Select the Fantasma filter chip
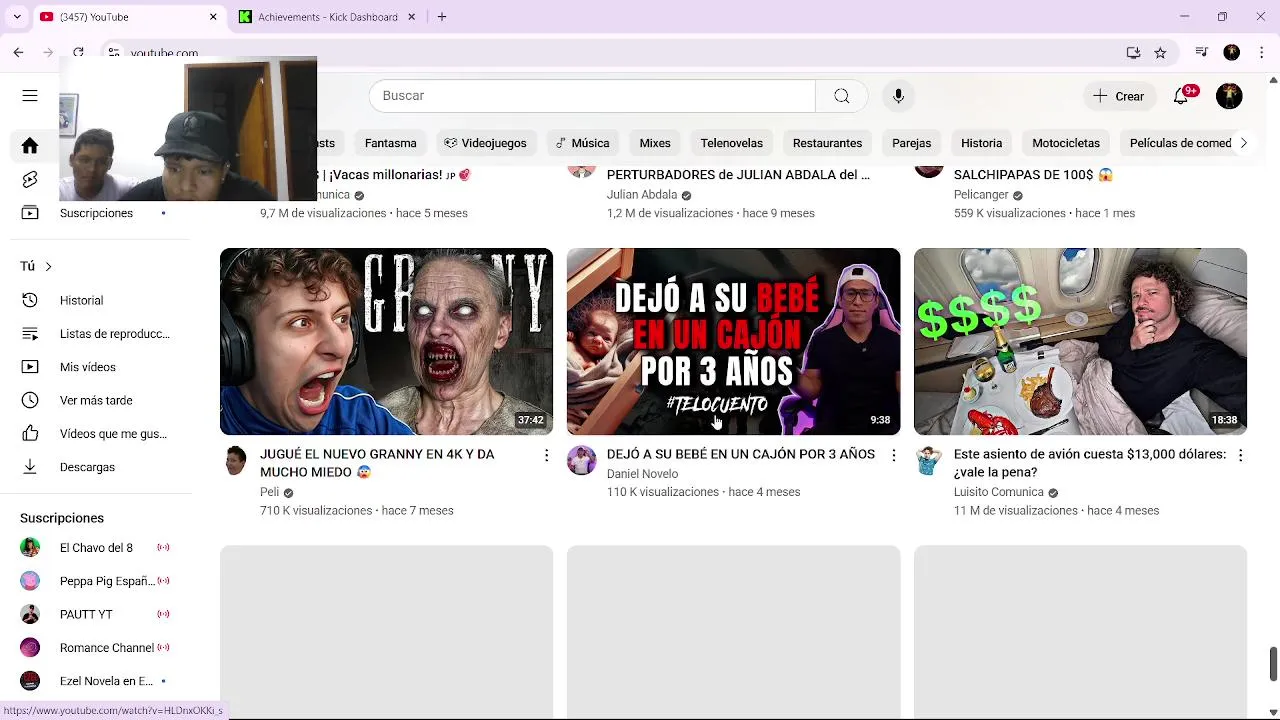The image size is (1280, 720). point(390,143)
